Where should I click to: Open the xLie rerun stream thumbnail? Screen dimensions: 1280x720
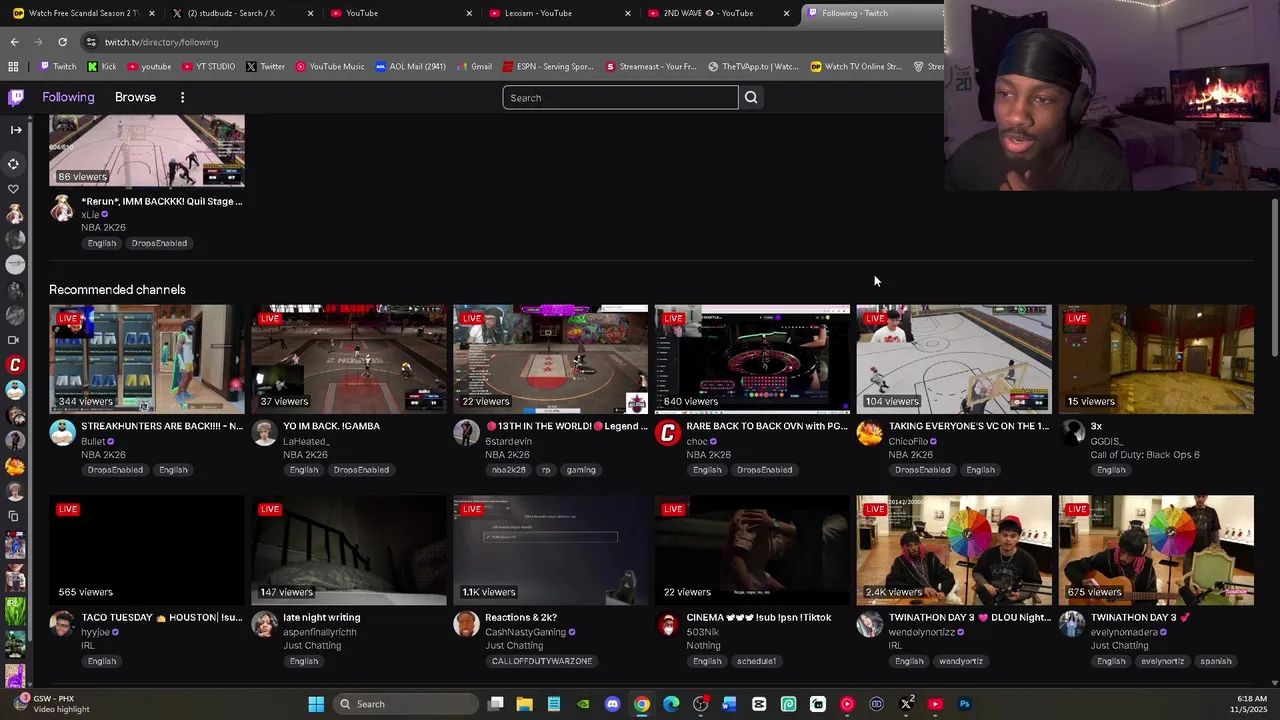tap(147, 150)
